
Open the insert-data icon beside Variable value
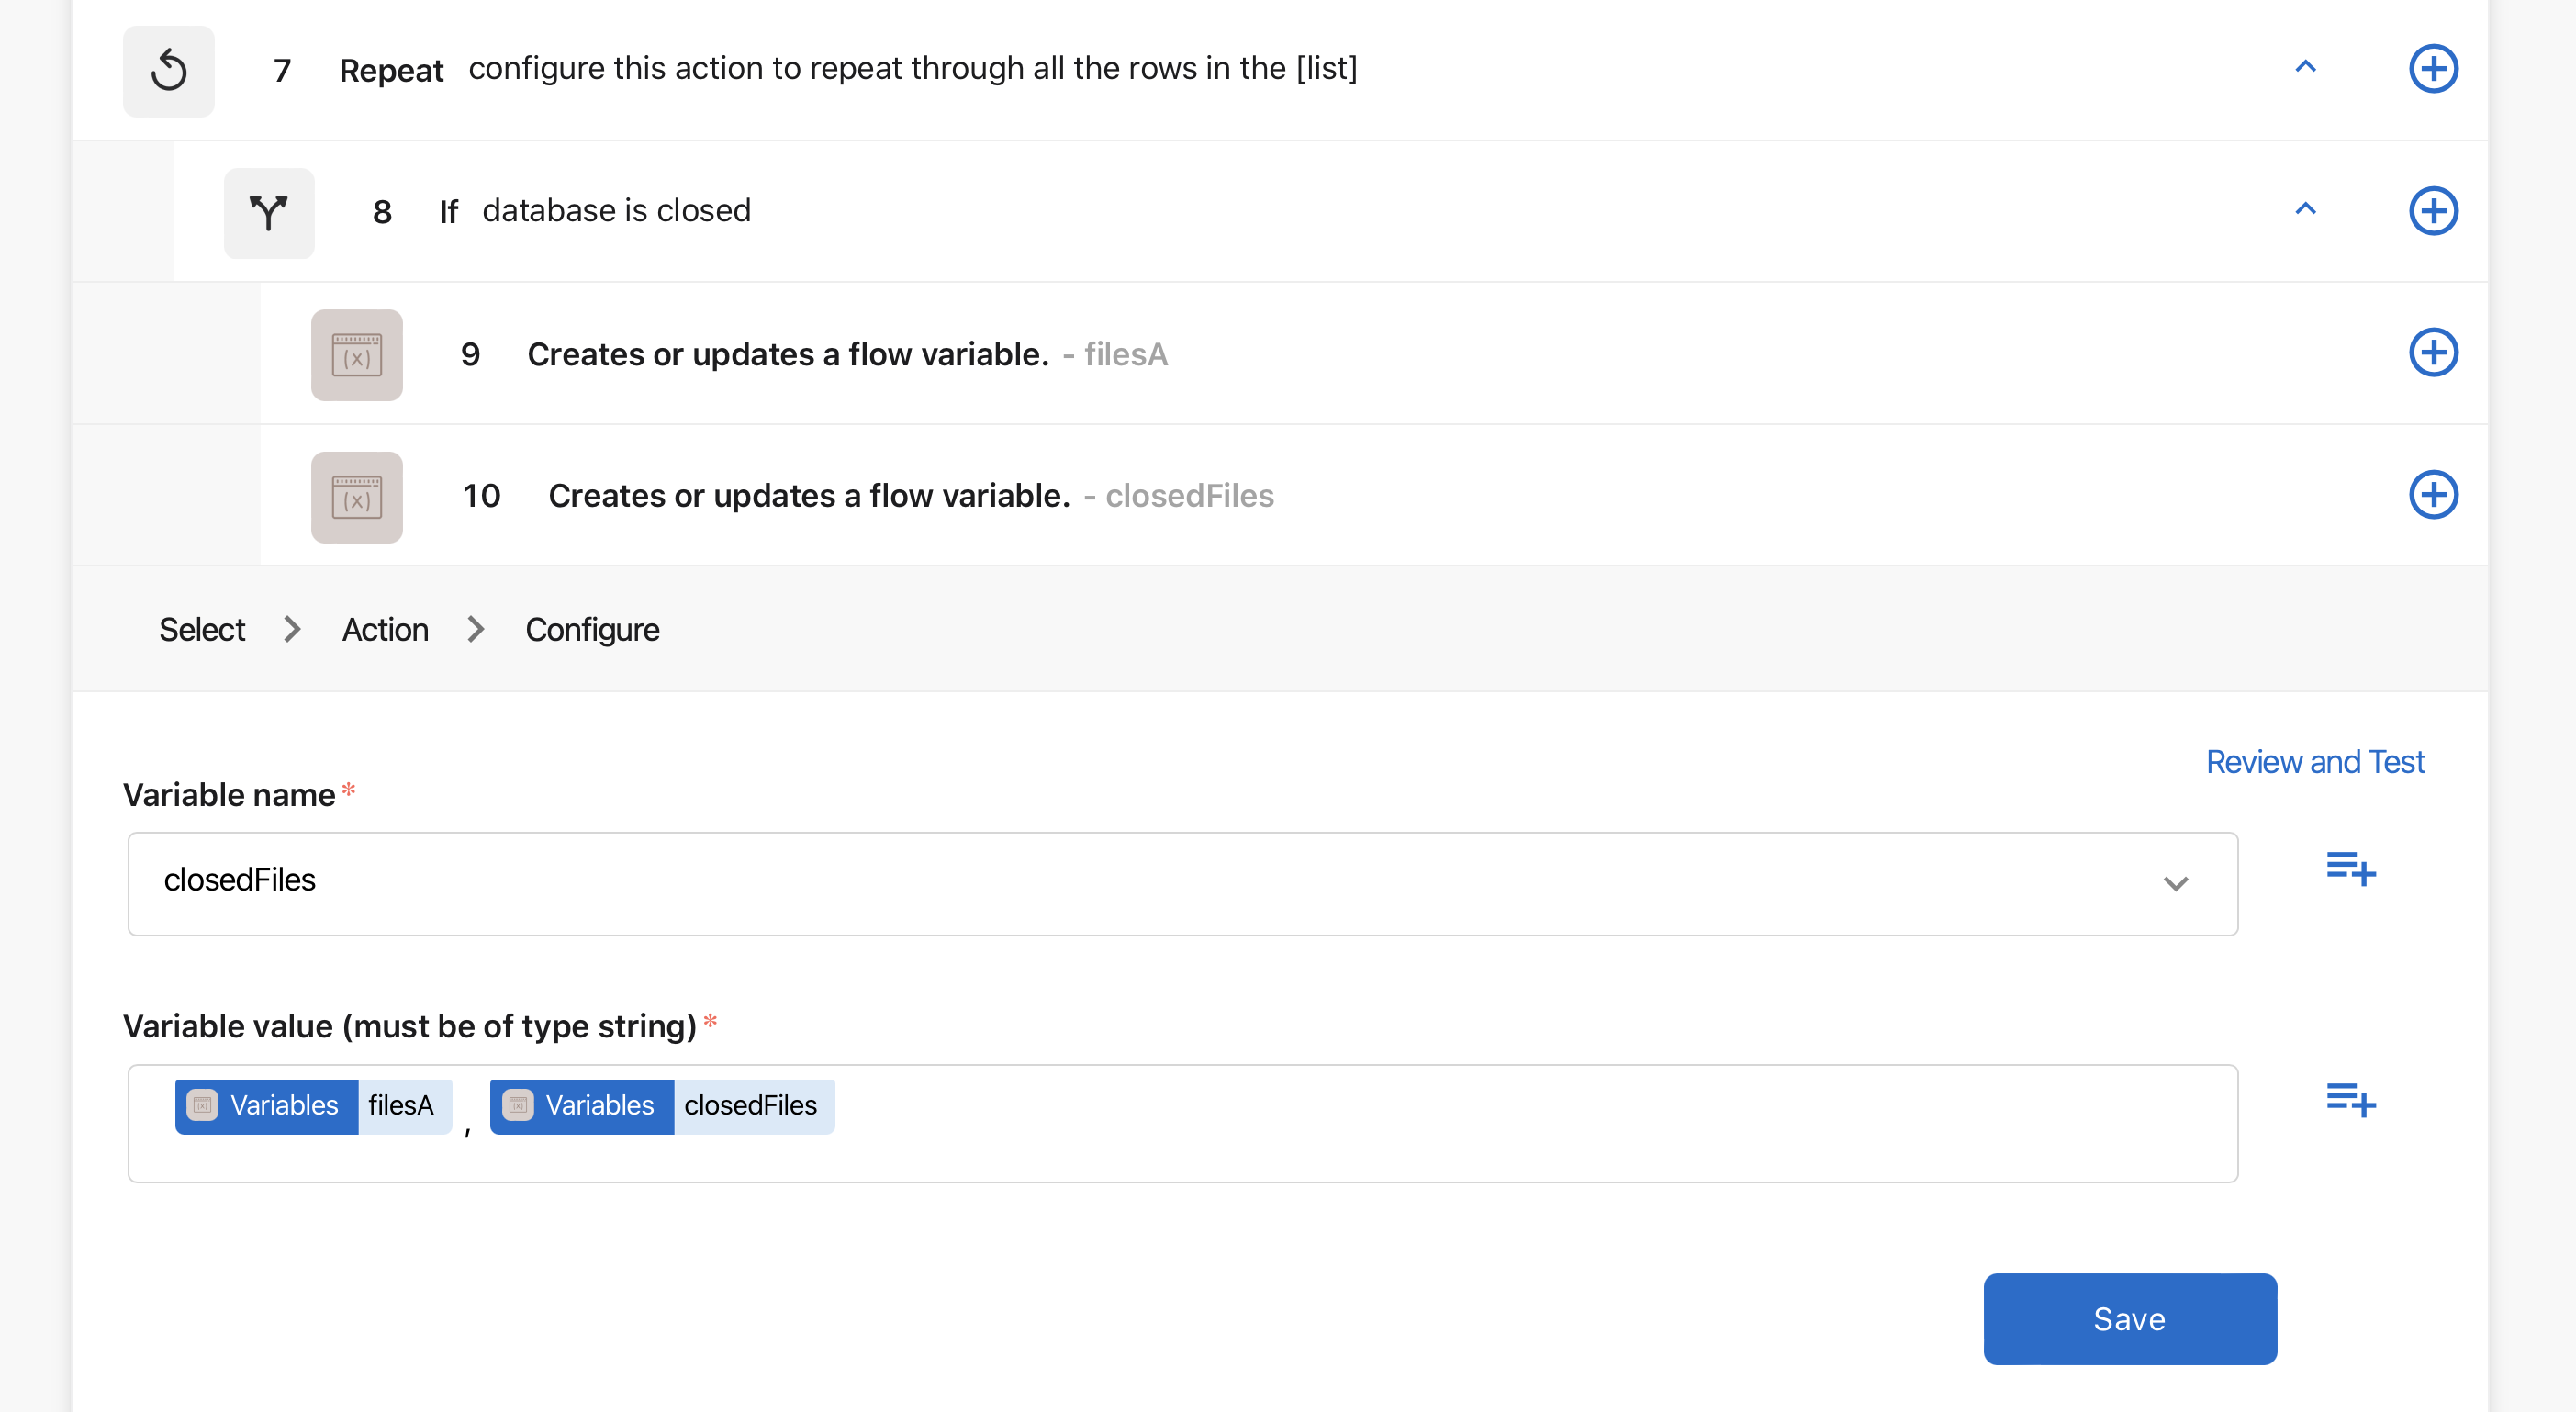click(x=2350, y=1099)
